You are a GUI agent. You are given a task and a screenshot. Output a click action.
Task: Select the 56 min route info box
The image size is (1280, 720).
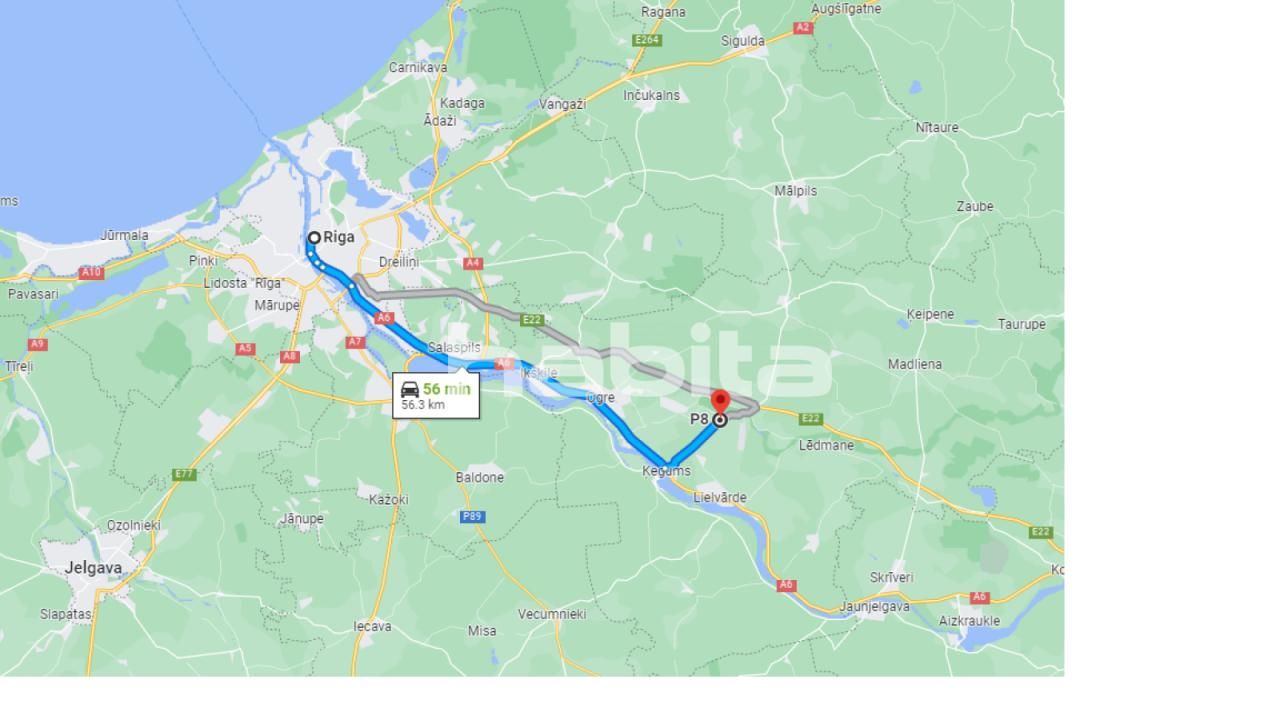tap(436, 395)
